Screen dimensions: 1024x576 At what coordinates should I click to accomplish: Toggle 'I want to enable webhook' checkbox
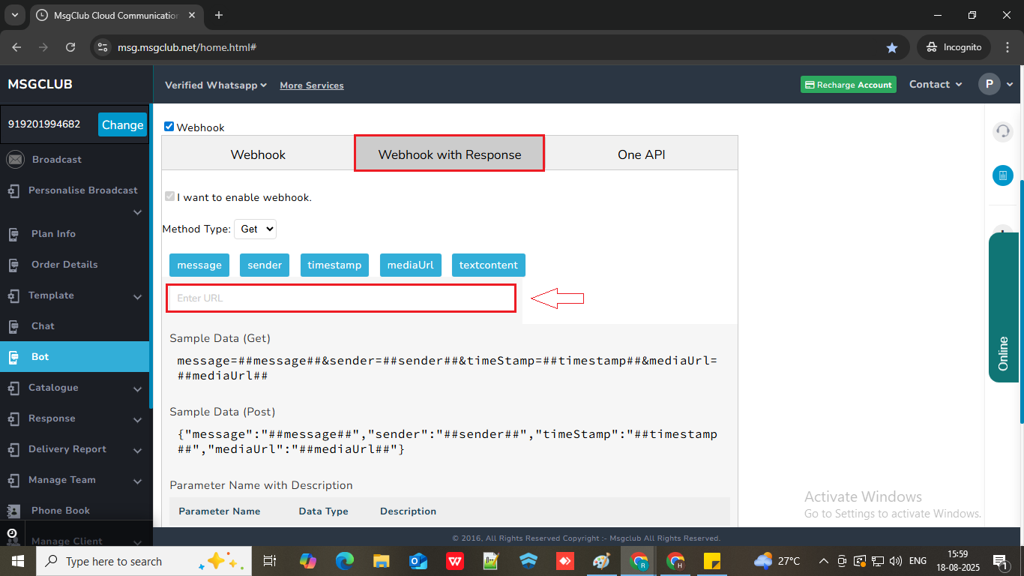pos(170,197)
